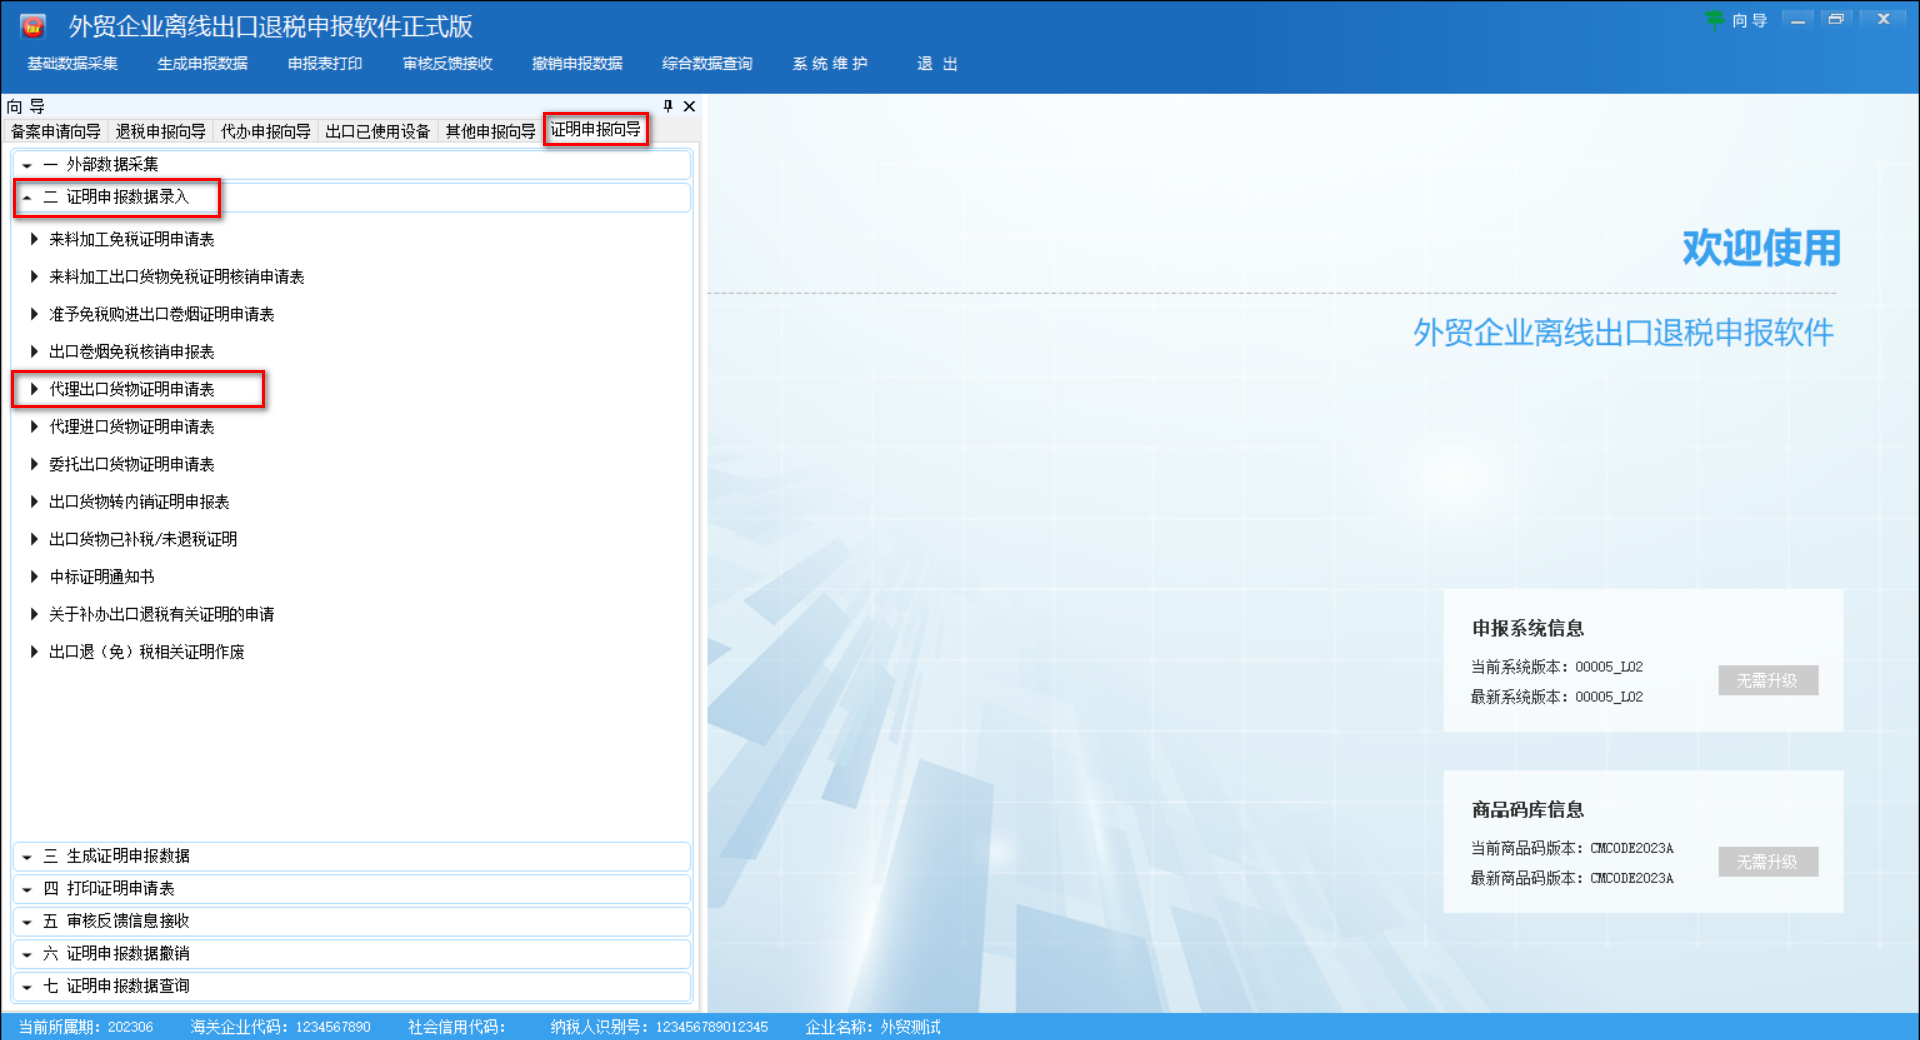Open the 系统维护 menu
Viewport: 1920px width, 1040px height.
click(830, 63)
